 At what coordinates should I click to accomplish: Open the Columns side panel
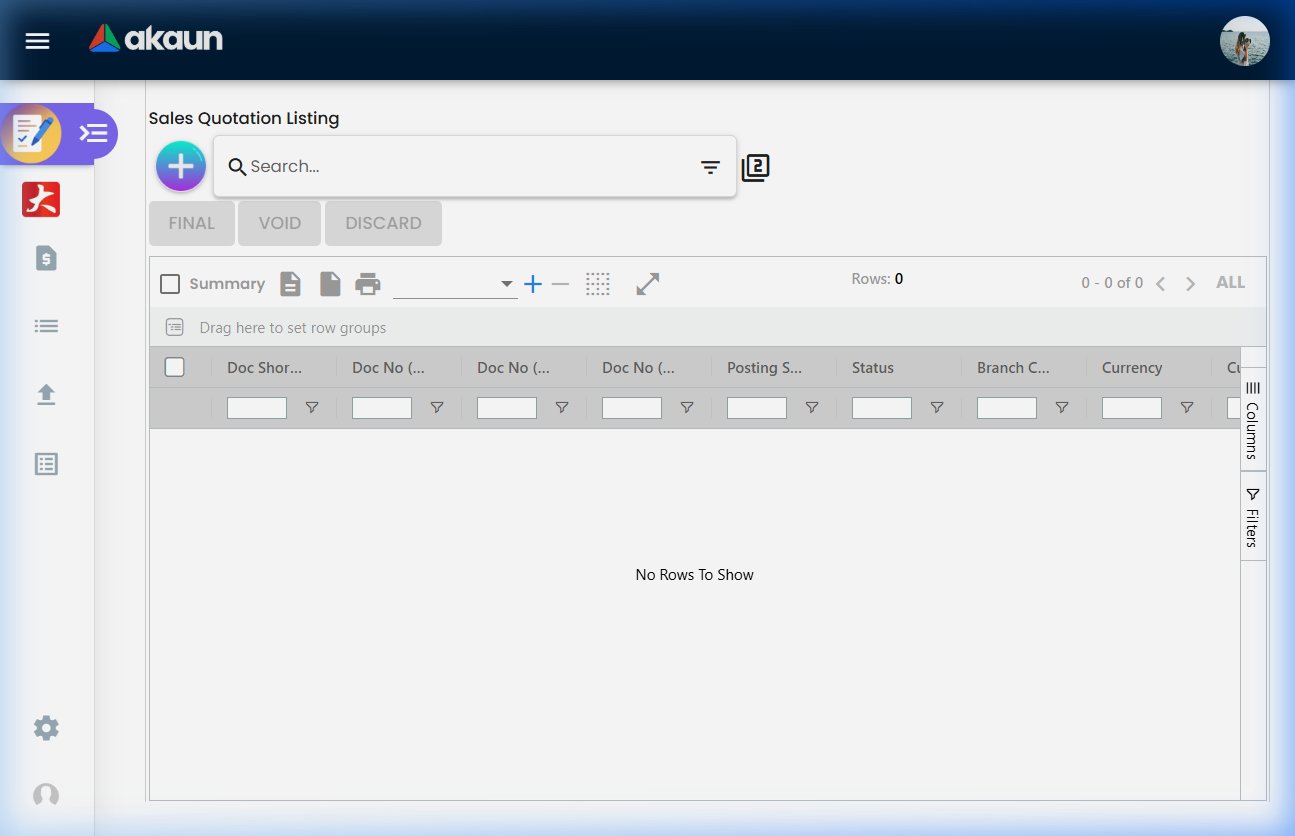coord(1252,420)
